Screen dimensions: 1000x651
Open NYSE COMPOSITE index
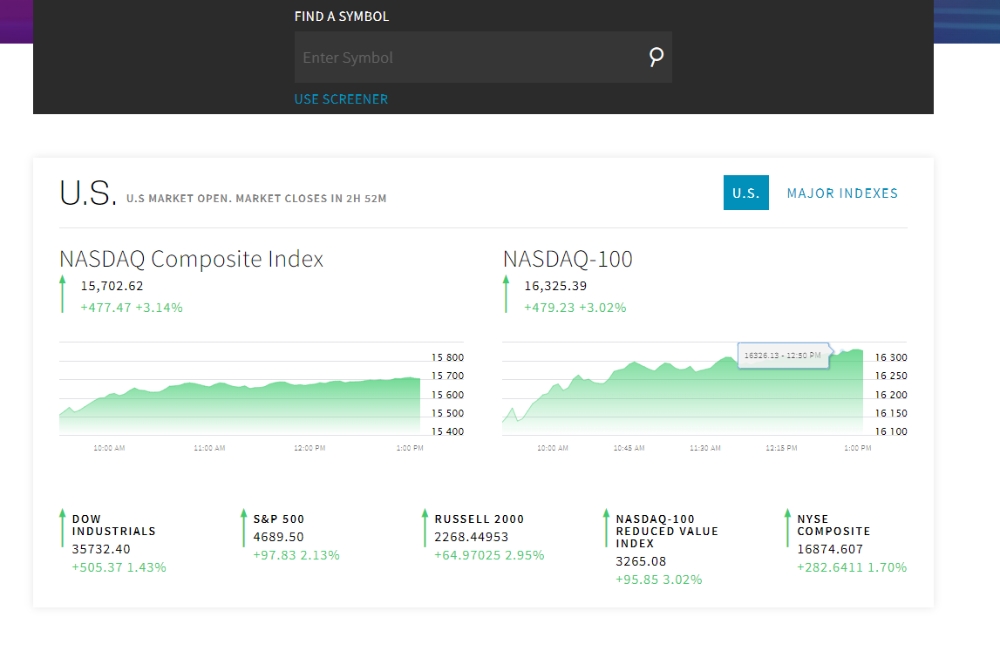pos(834,525)
